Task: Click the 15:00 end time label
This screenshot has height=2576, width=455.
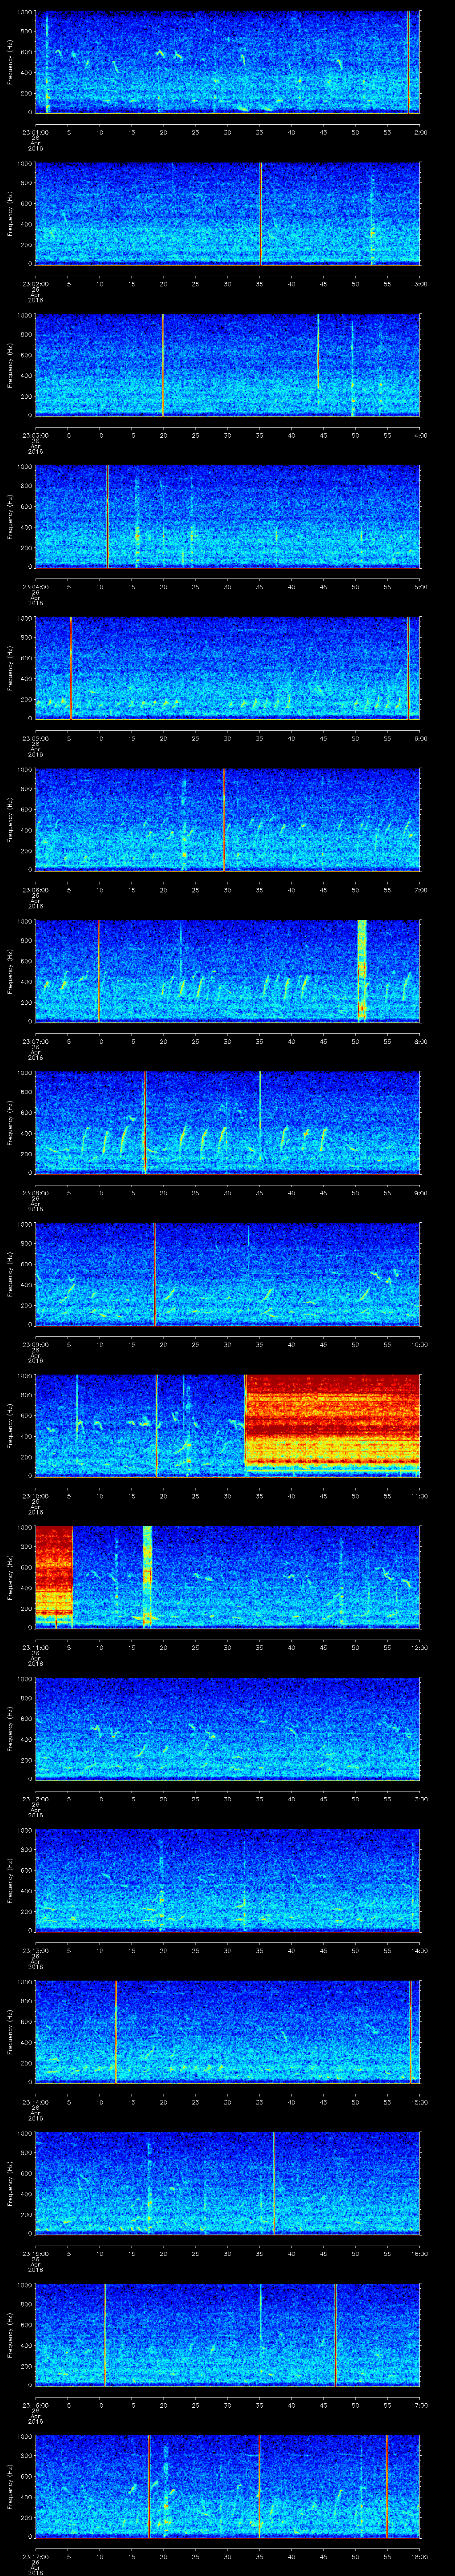Action: pos(419,2101)
